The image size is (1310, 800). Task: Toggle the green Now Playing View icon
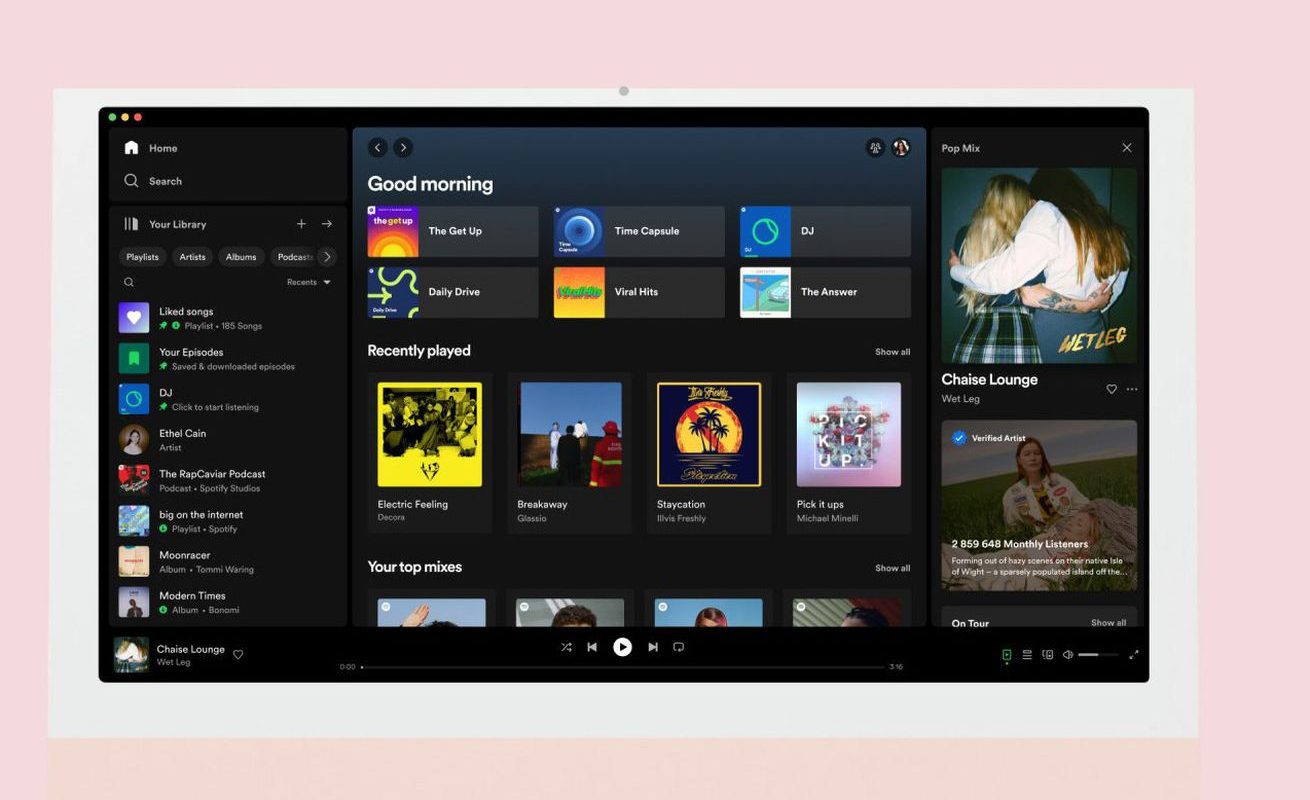[1007, 655]
